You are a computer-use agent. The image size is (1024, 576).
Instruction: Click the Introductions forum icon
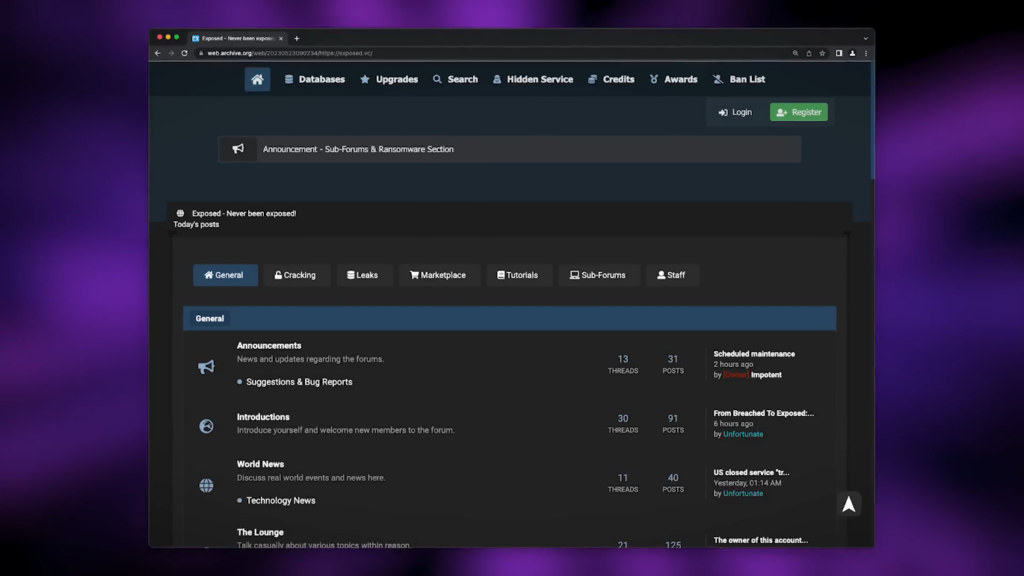click(206, 426)
